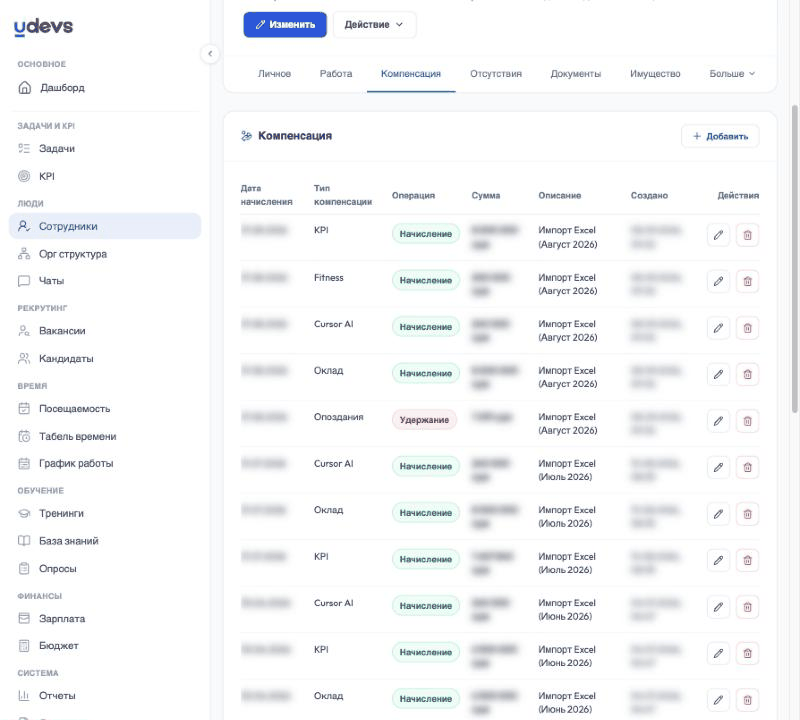Edit Cursor AI row for Июнь 2026
This screenshot has width=800, height=720.
(718, 607)
